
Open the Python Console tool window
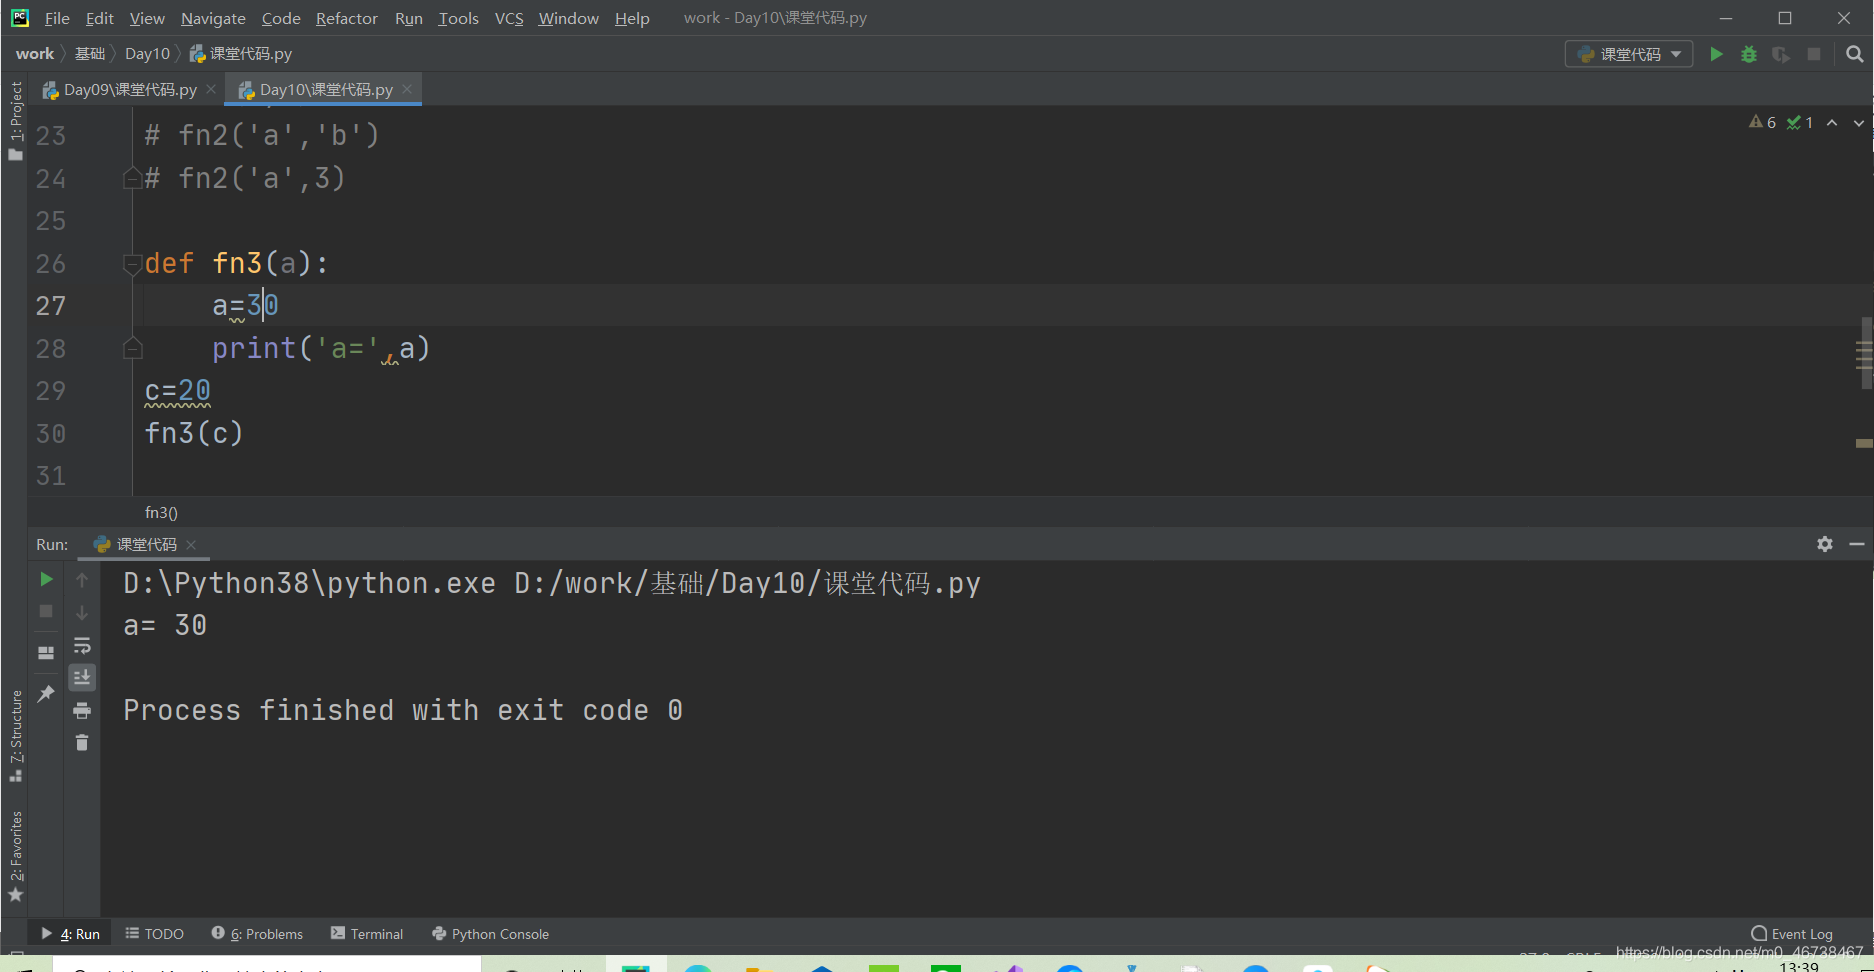491,934
